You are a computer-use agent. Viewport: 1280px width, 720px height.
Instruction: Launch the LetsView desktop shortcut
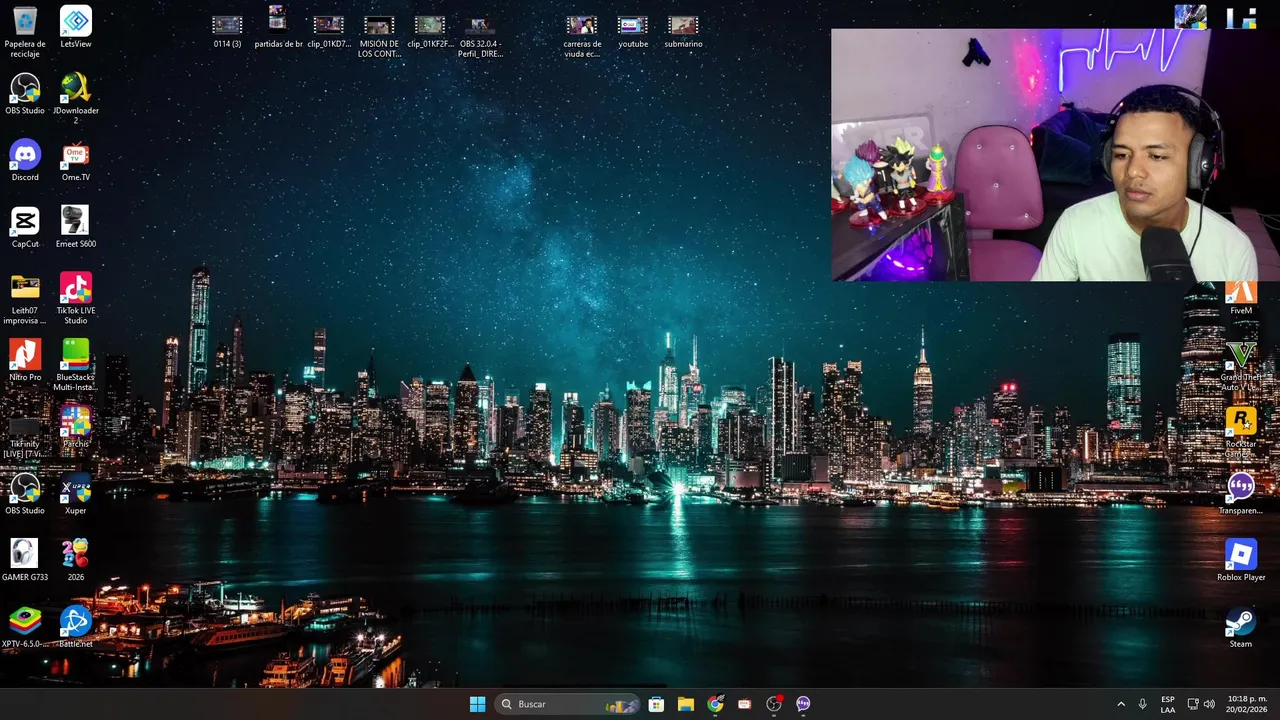click(76, 27)
